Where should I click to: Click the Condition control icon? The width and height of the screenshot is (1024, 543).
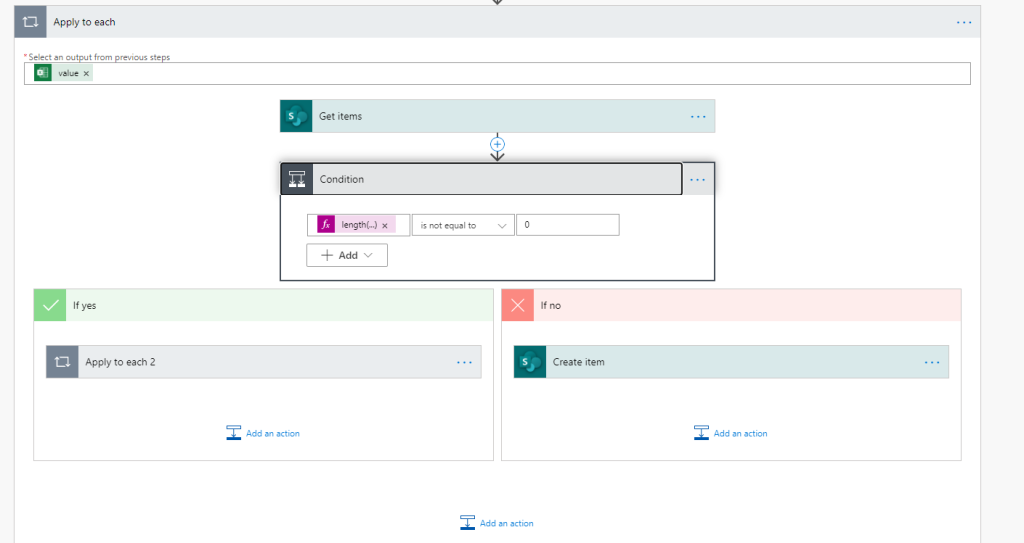pyautogui.click(x=297, y=179)
